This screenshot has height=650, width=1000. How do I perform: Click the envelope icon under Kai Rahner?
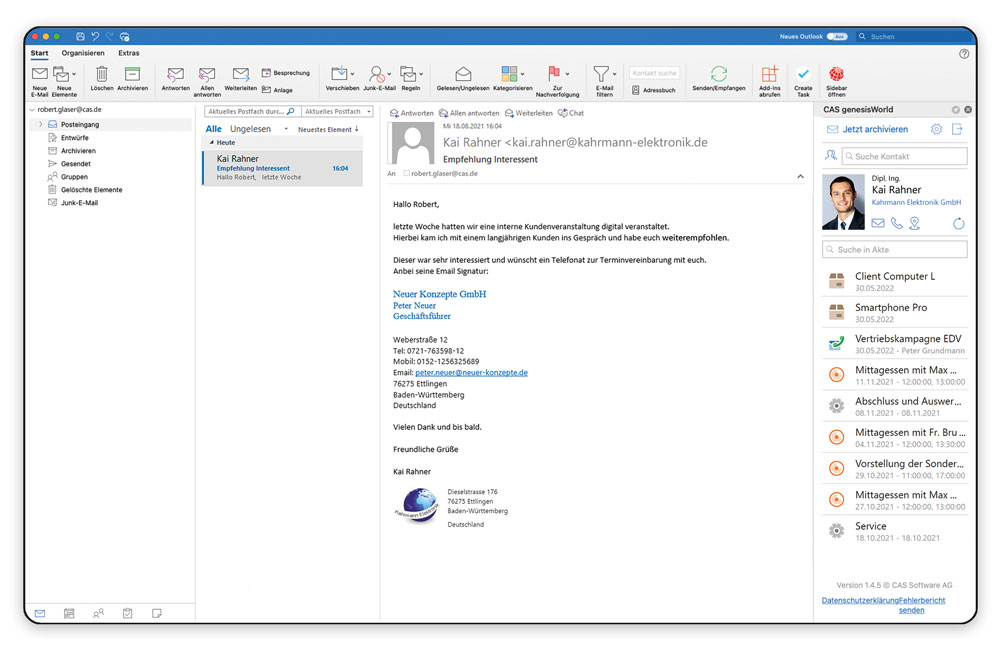pyautogui.click(x=878, y=223)
